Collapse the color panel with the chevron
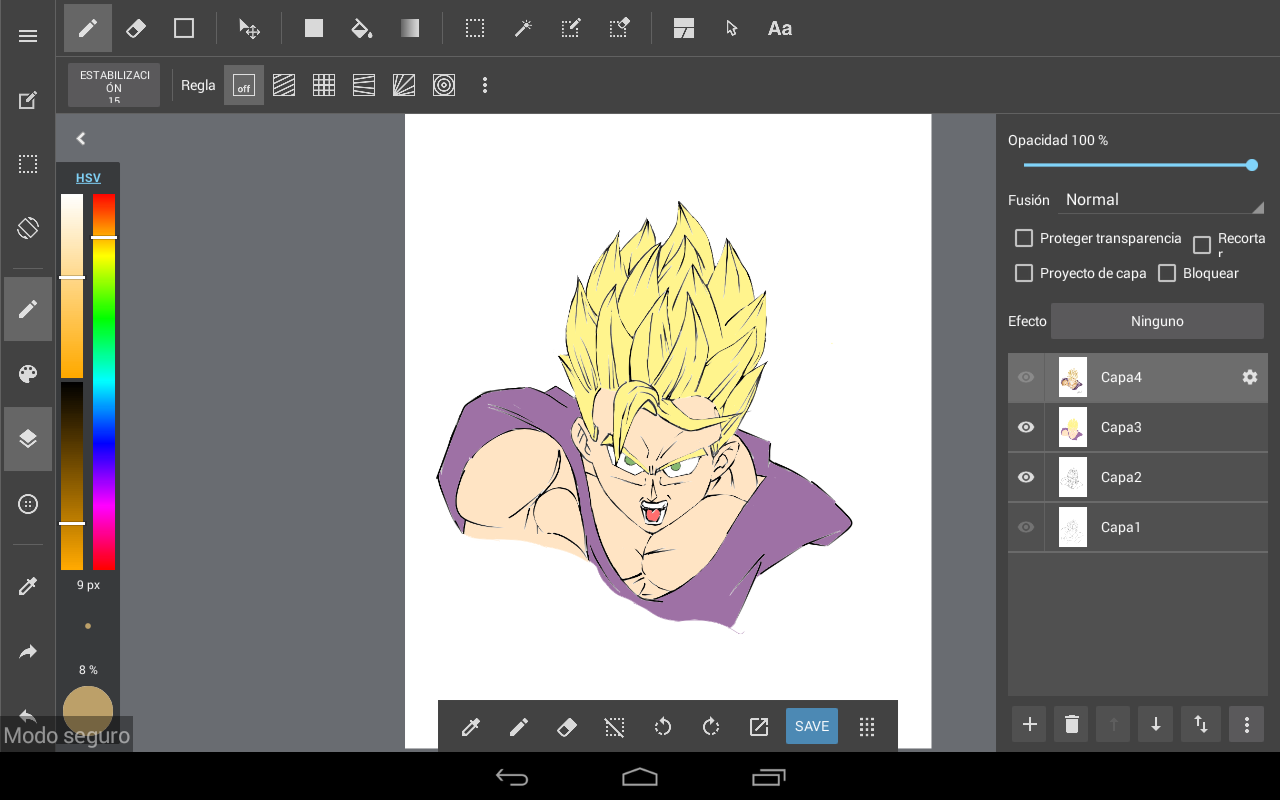The image size is (1280, 800). click(81, 139)
